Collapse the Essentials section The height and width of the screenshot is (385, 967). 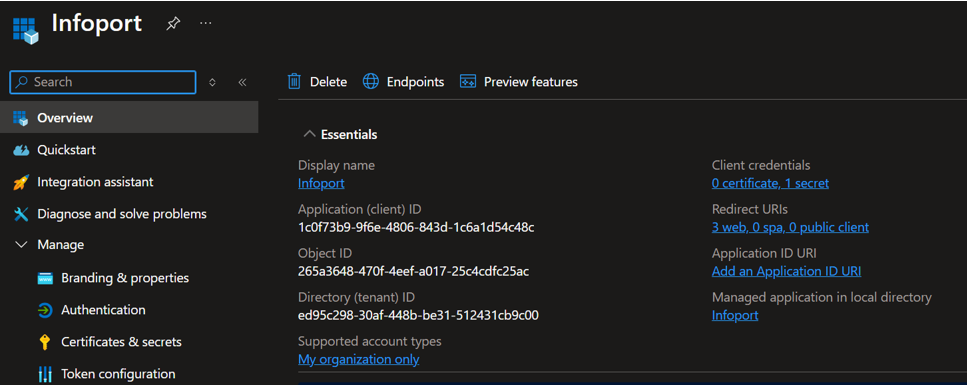point(309,134)
